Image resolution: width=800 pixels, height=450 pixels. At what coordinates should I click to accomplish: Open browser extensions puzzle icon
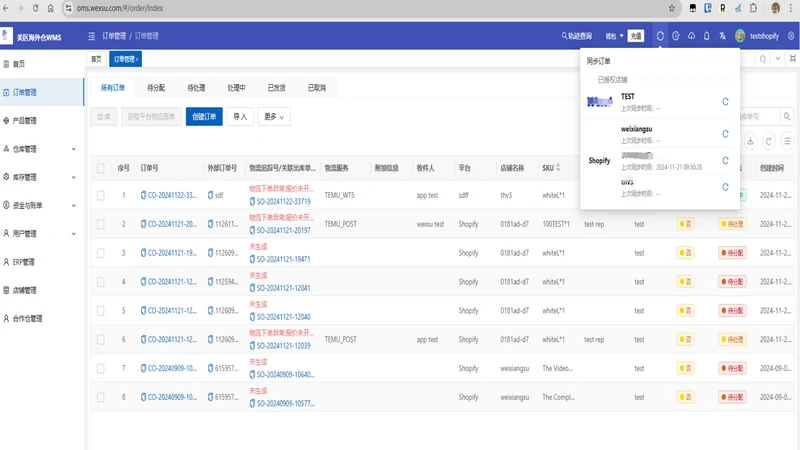(x=753, y=8)
